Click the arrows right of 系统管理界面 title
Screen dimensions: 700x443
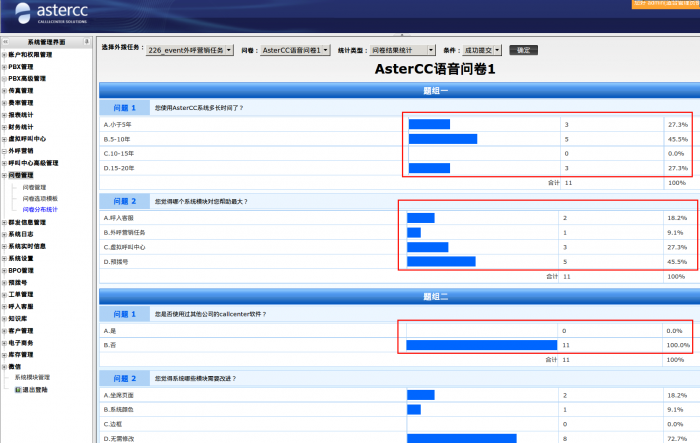pyautogui.click(x=86, y=42)
